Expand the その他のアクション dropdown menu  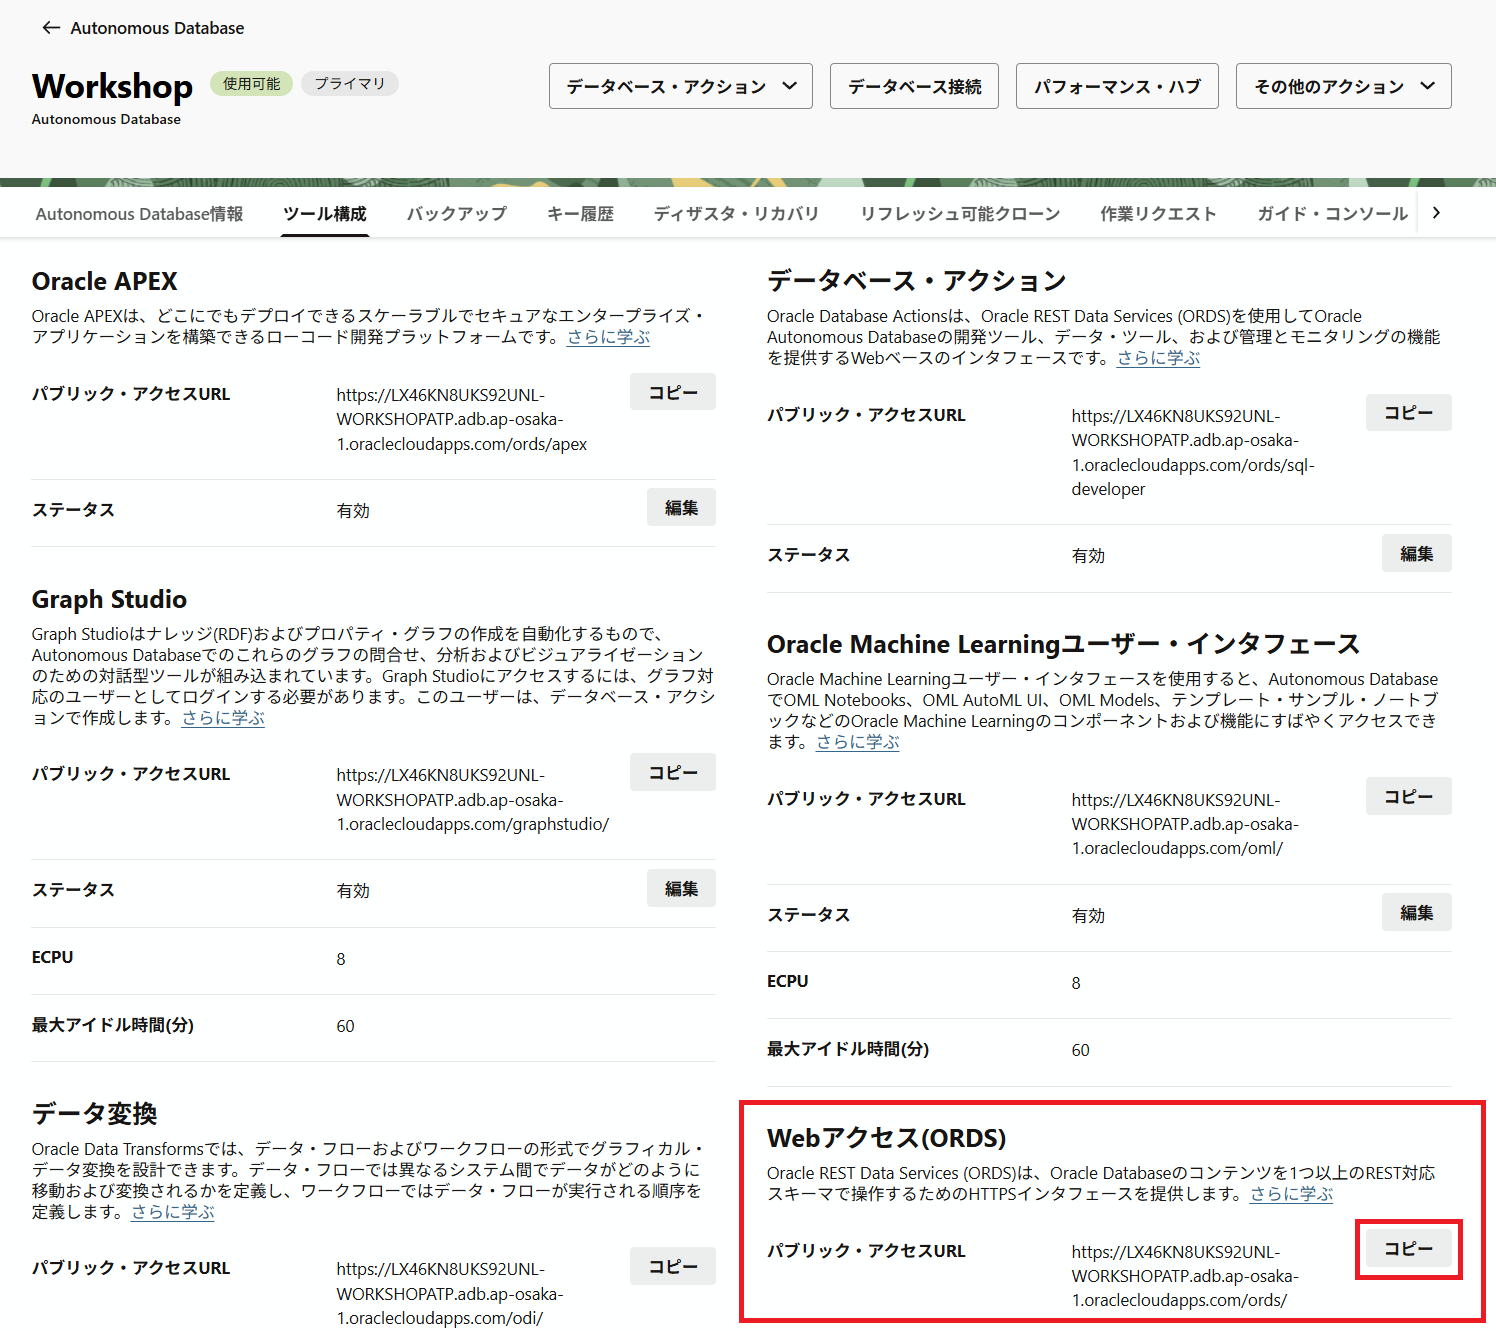1343,87
